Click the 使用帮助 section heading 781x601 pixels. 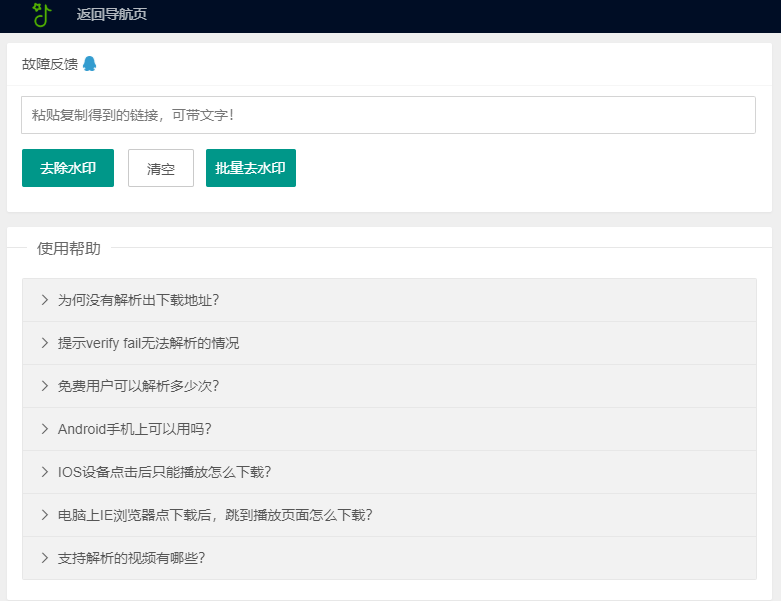coord(69,248)
